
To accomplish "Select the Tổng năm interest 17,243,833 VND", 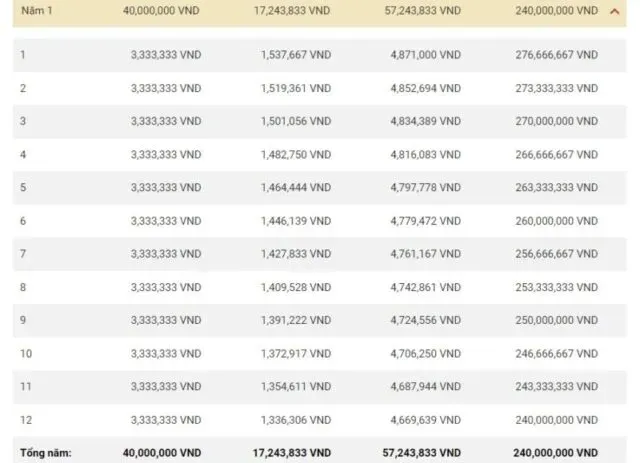I will point(289,452).
